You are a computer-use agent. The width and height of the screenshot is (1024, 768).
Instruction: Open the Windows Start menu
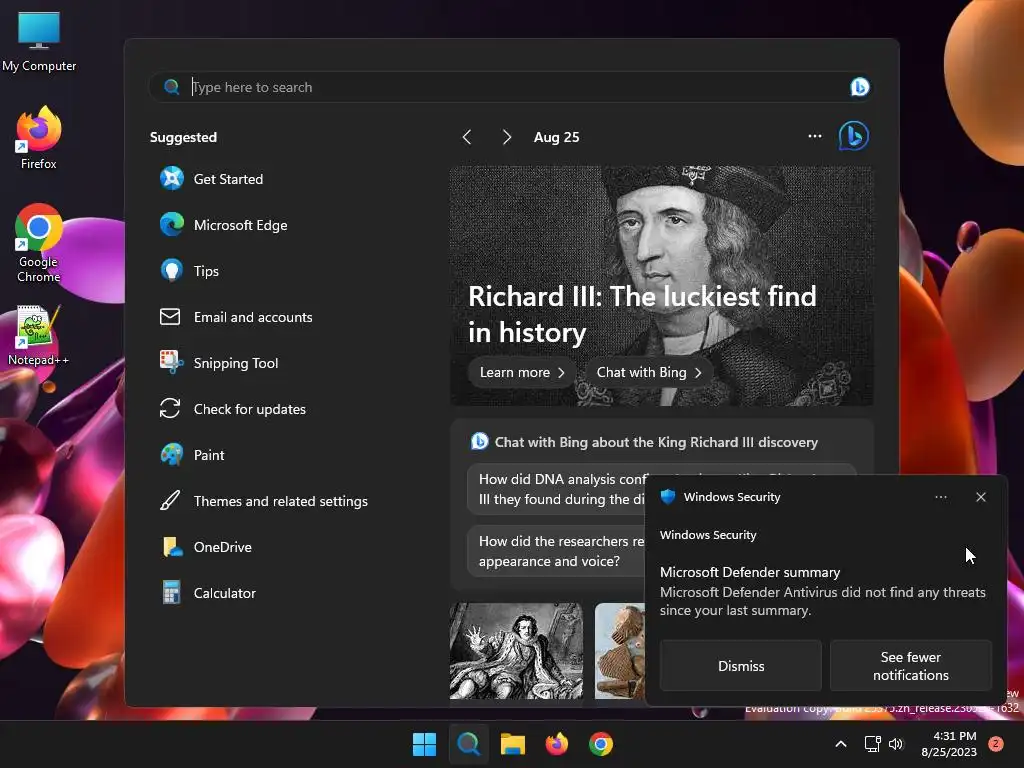pyautogui.click(x=424, y=744)
